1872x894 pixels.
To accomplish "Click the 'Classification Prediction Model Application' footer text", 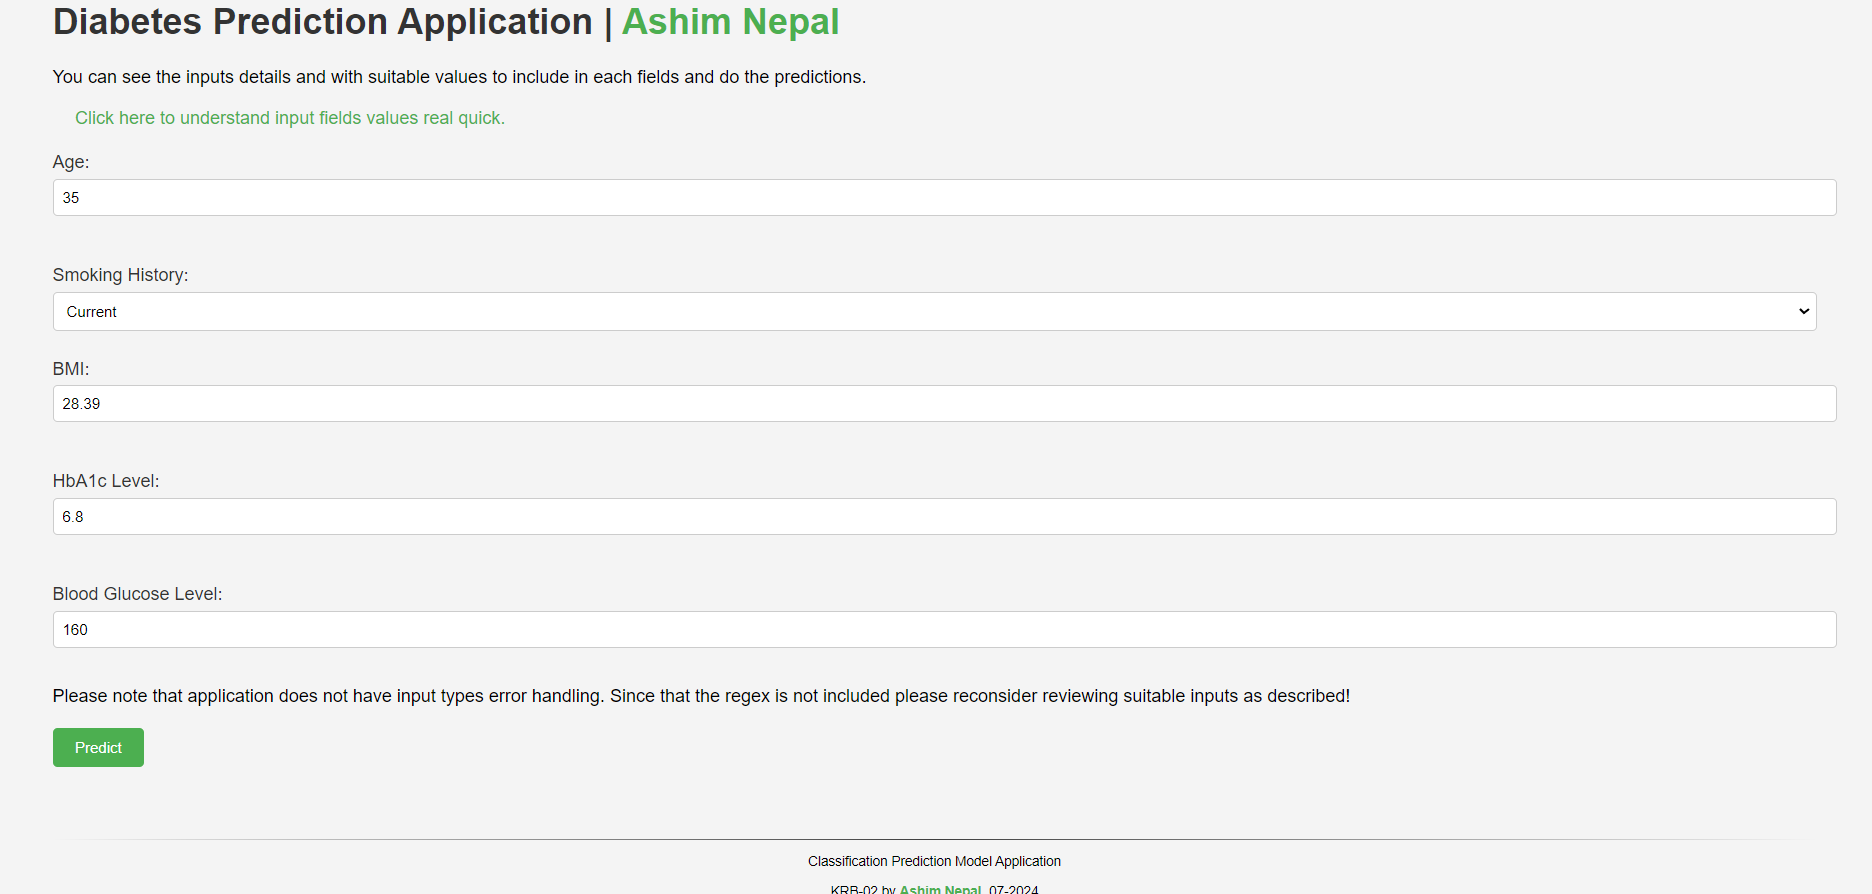I will [934, 861].
